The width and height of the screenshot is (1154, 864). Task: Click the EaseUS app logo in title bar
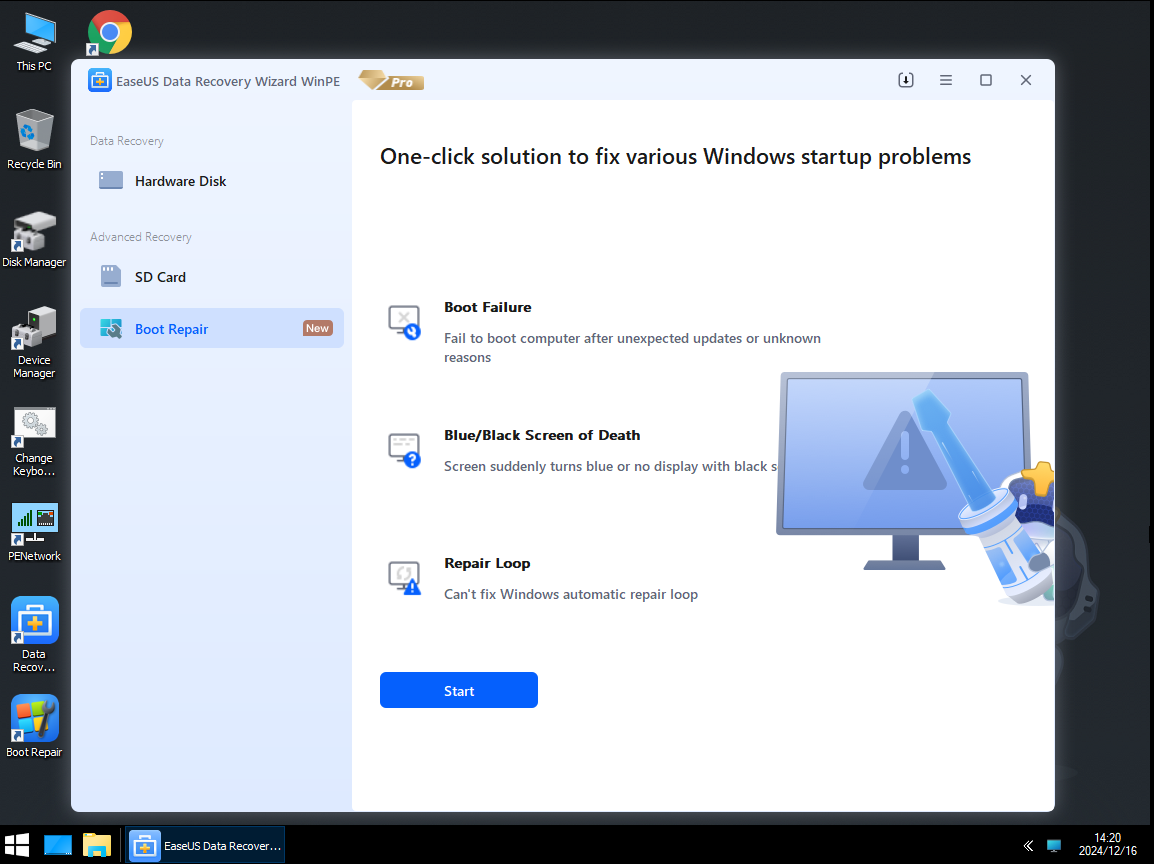click(99, 80)
